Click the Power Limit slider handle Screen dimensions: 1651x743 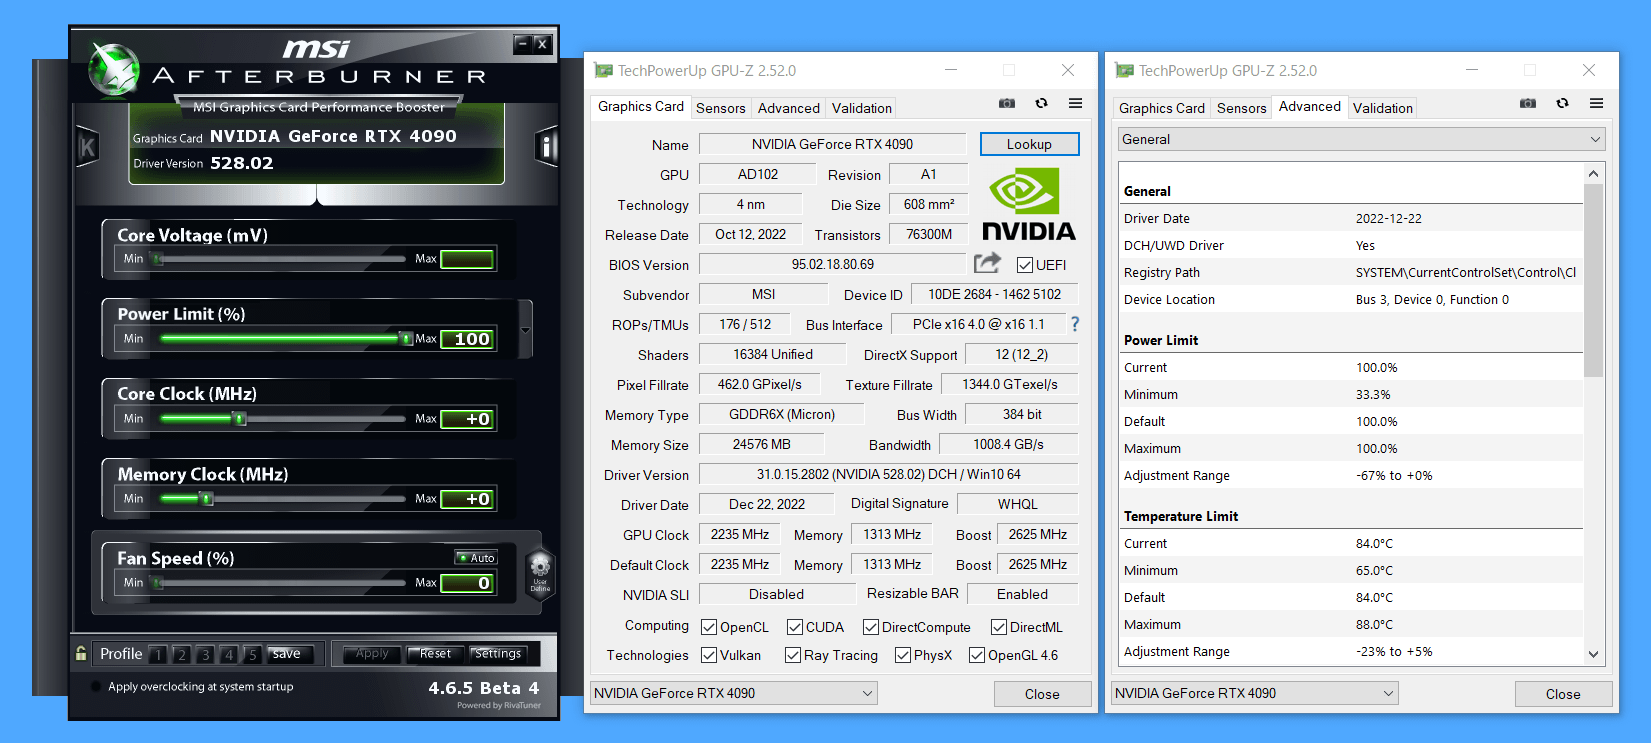tap(406, 339)
